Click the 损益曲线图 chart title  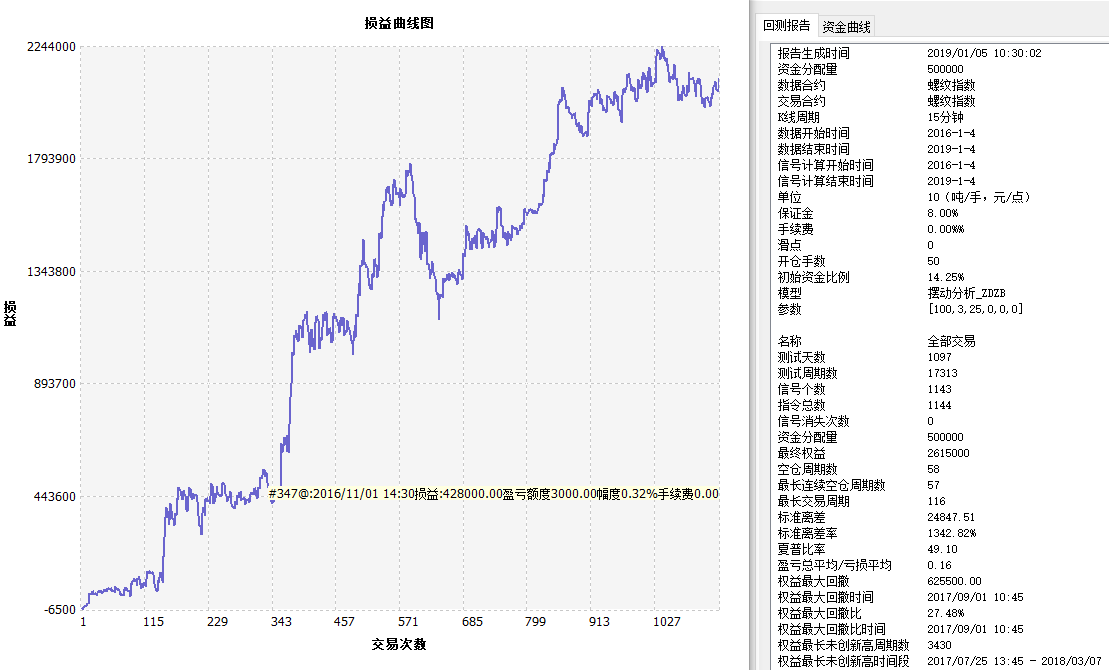399,23
